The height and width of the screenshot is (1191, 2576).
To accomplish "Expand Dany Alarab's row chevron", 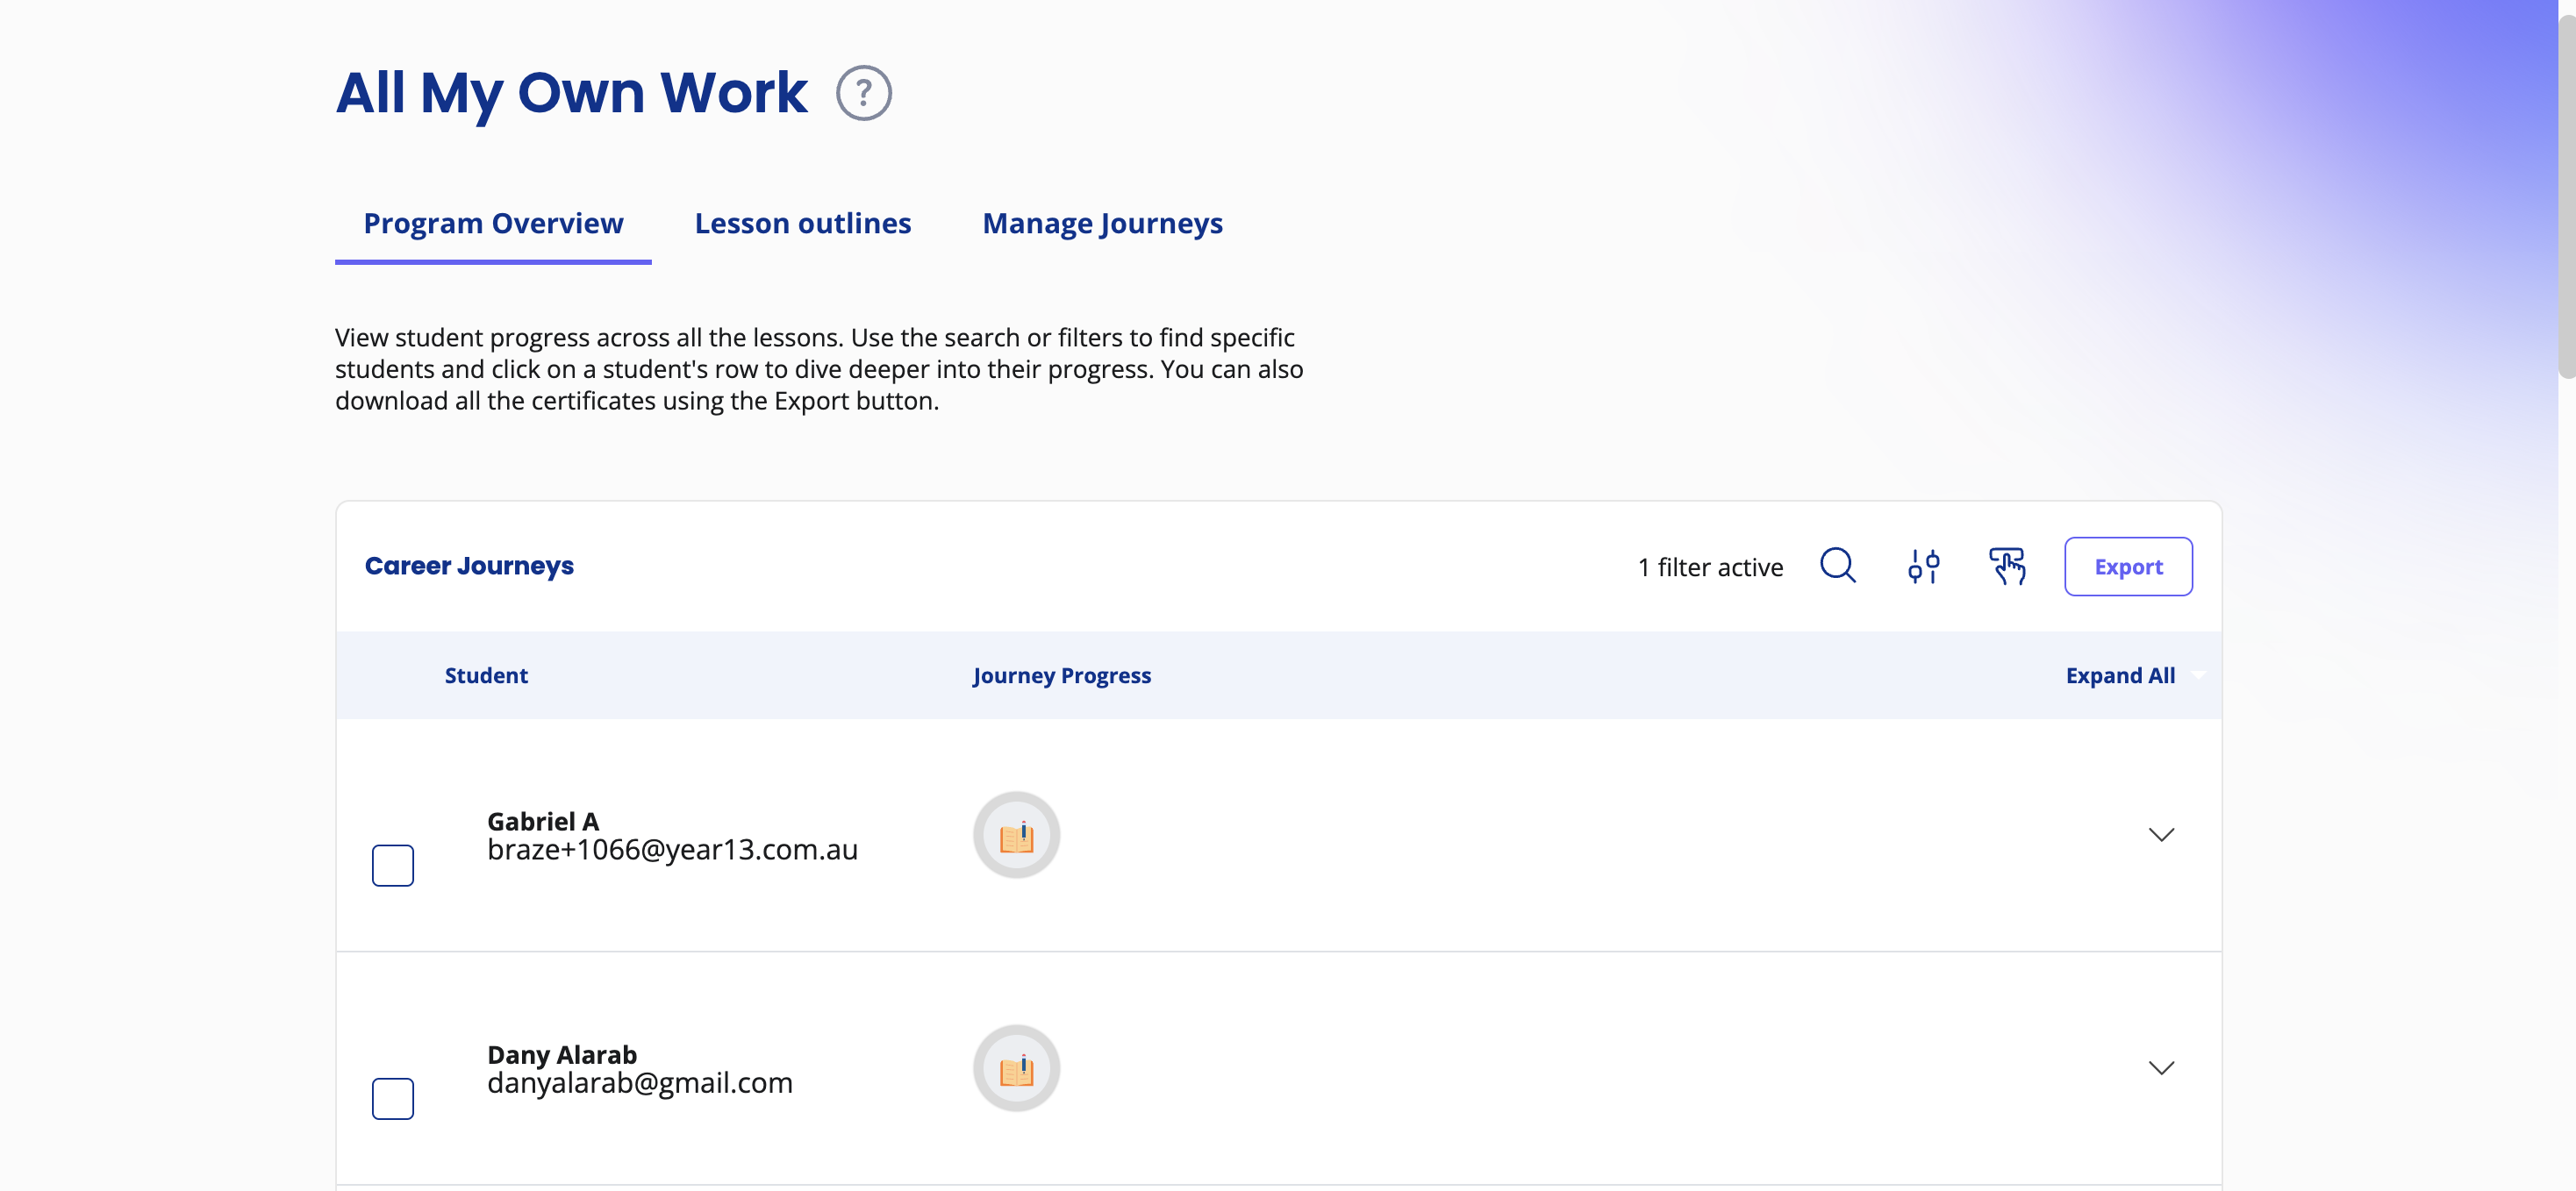I will [x=2161, y=1068].
